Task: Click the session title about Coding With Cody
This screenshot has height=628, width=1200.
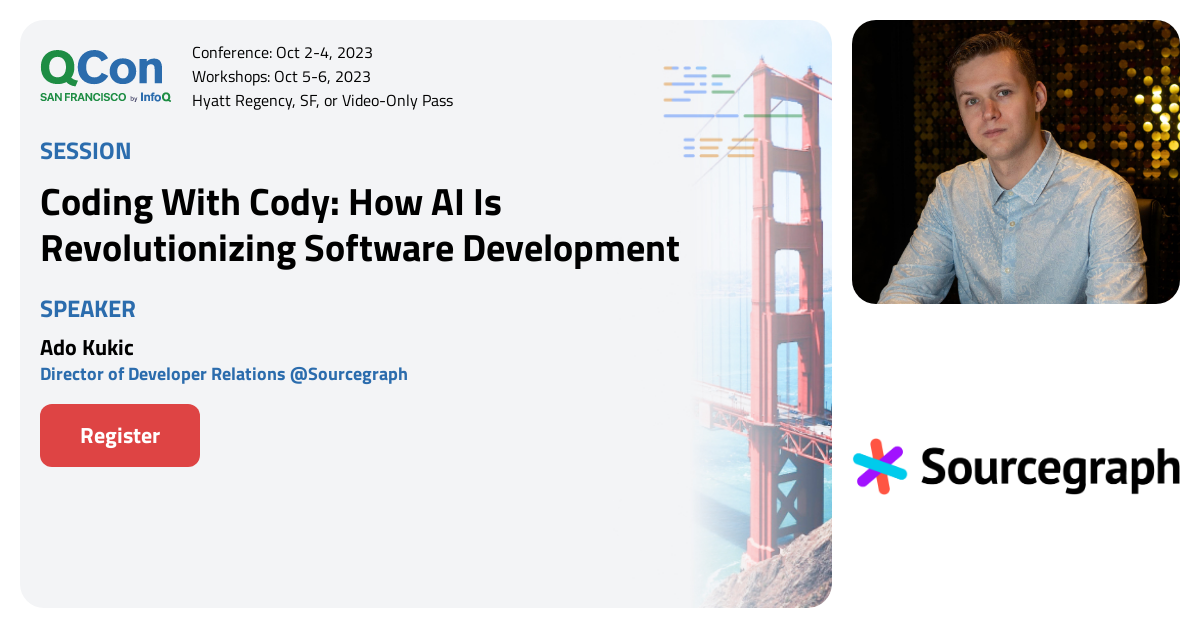Action: [x=358, y=225]
